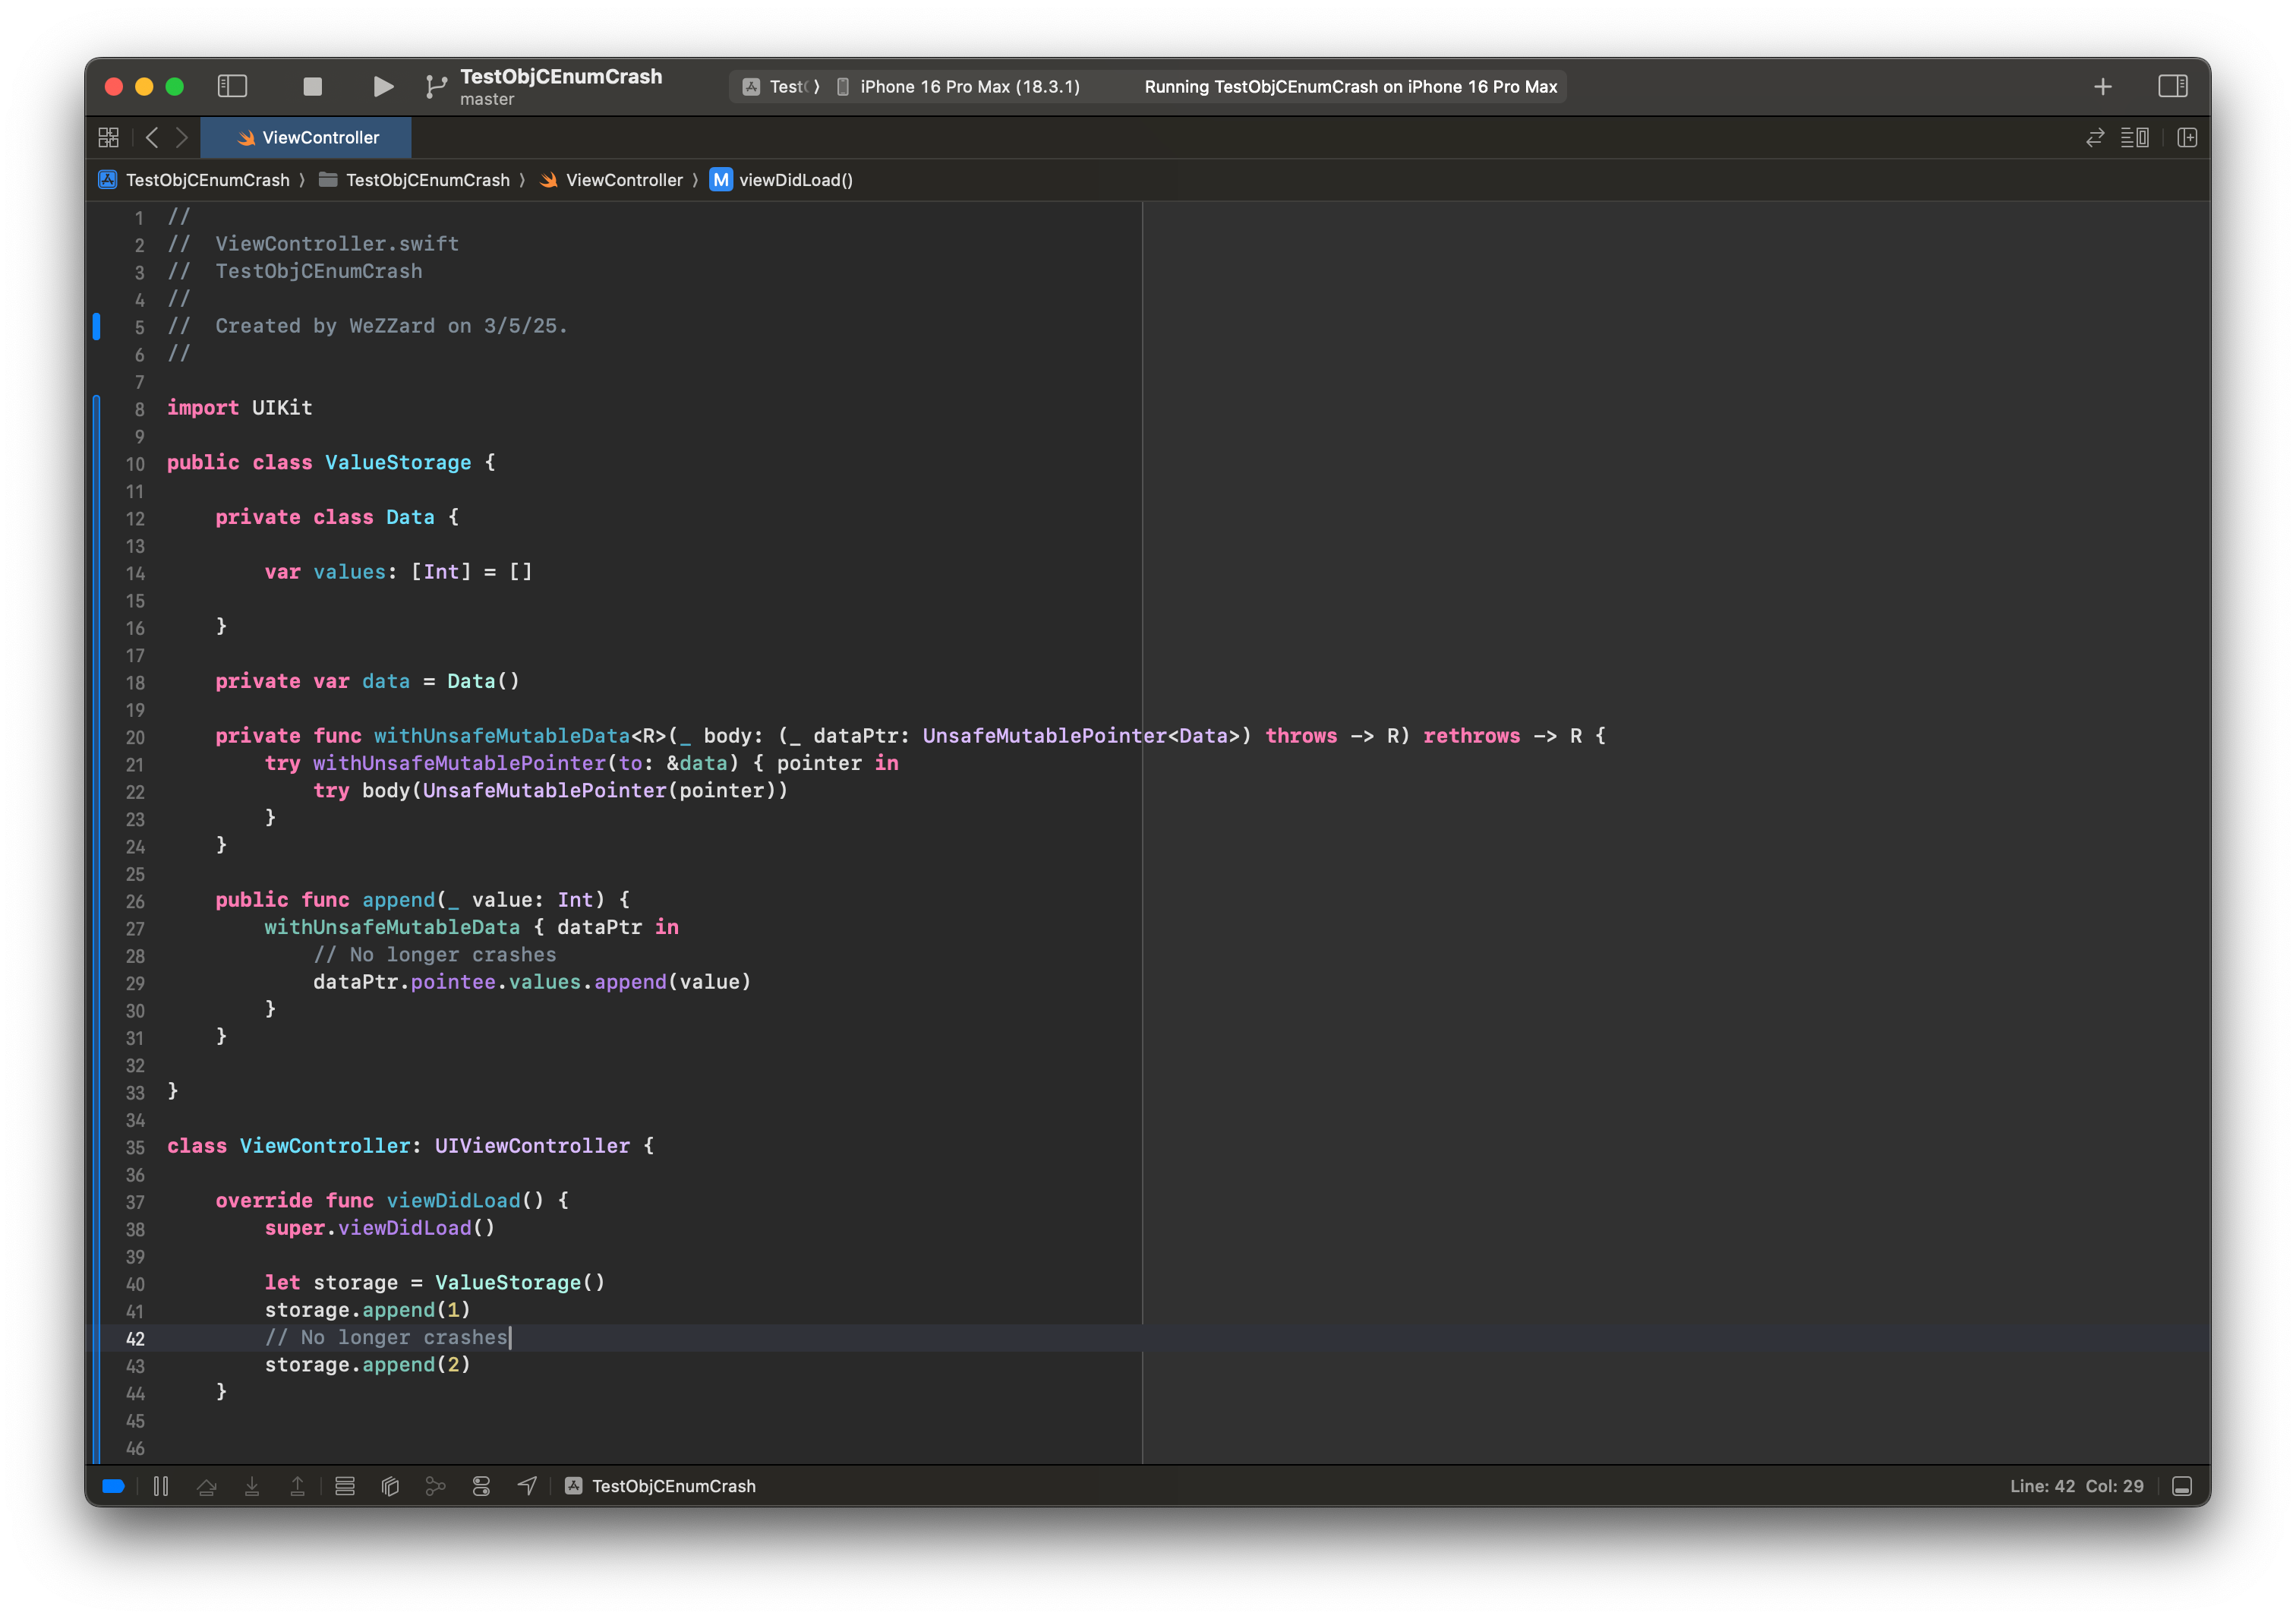This screenshot has height=1619, width=2296.
Task: Toggle breakpoints activation in debug bar
Action: [113, 1486]
